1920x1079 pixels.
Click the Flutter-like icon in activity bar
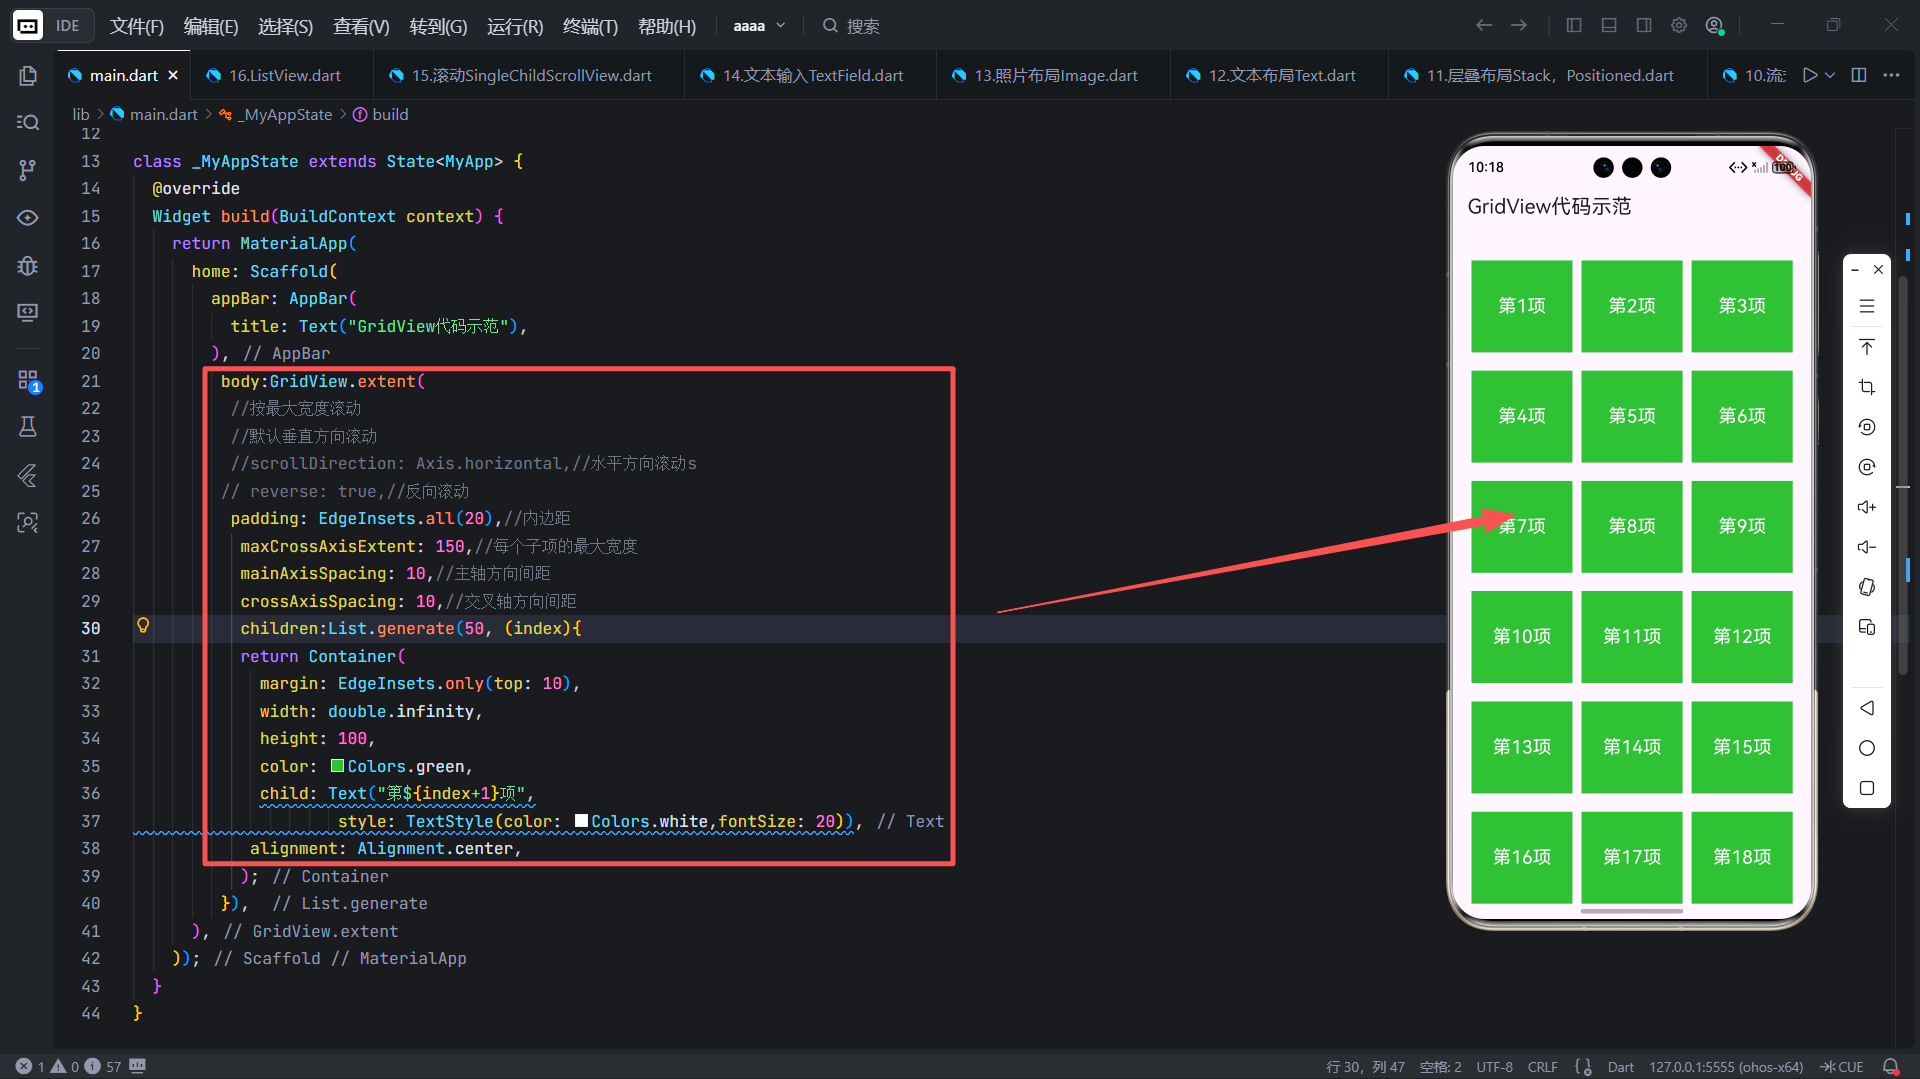(x=28, y=475)
